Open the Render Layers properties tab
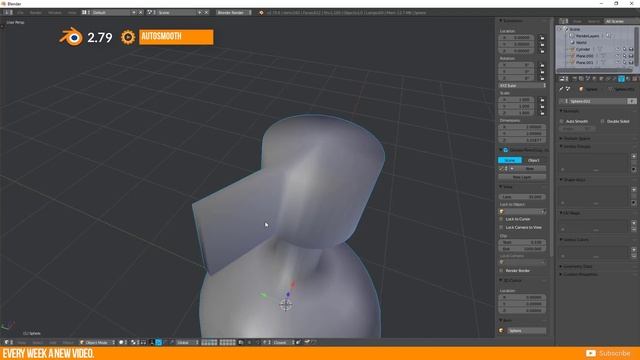Image resolution: width=640 pixels, height=360 pixels. click(x=581, y=78)
